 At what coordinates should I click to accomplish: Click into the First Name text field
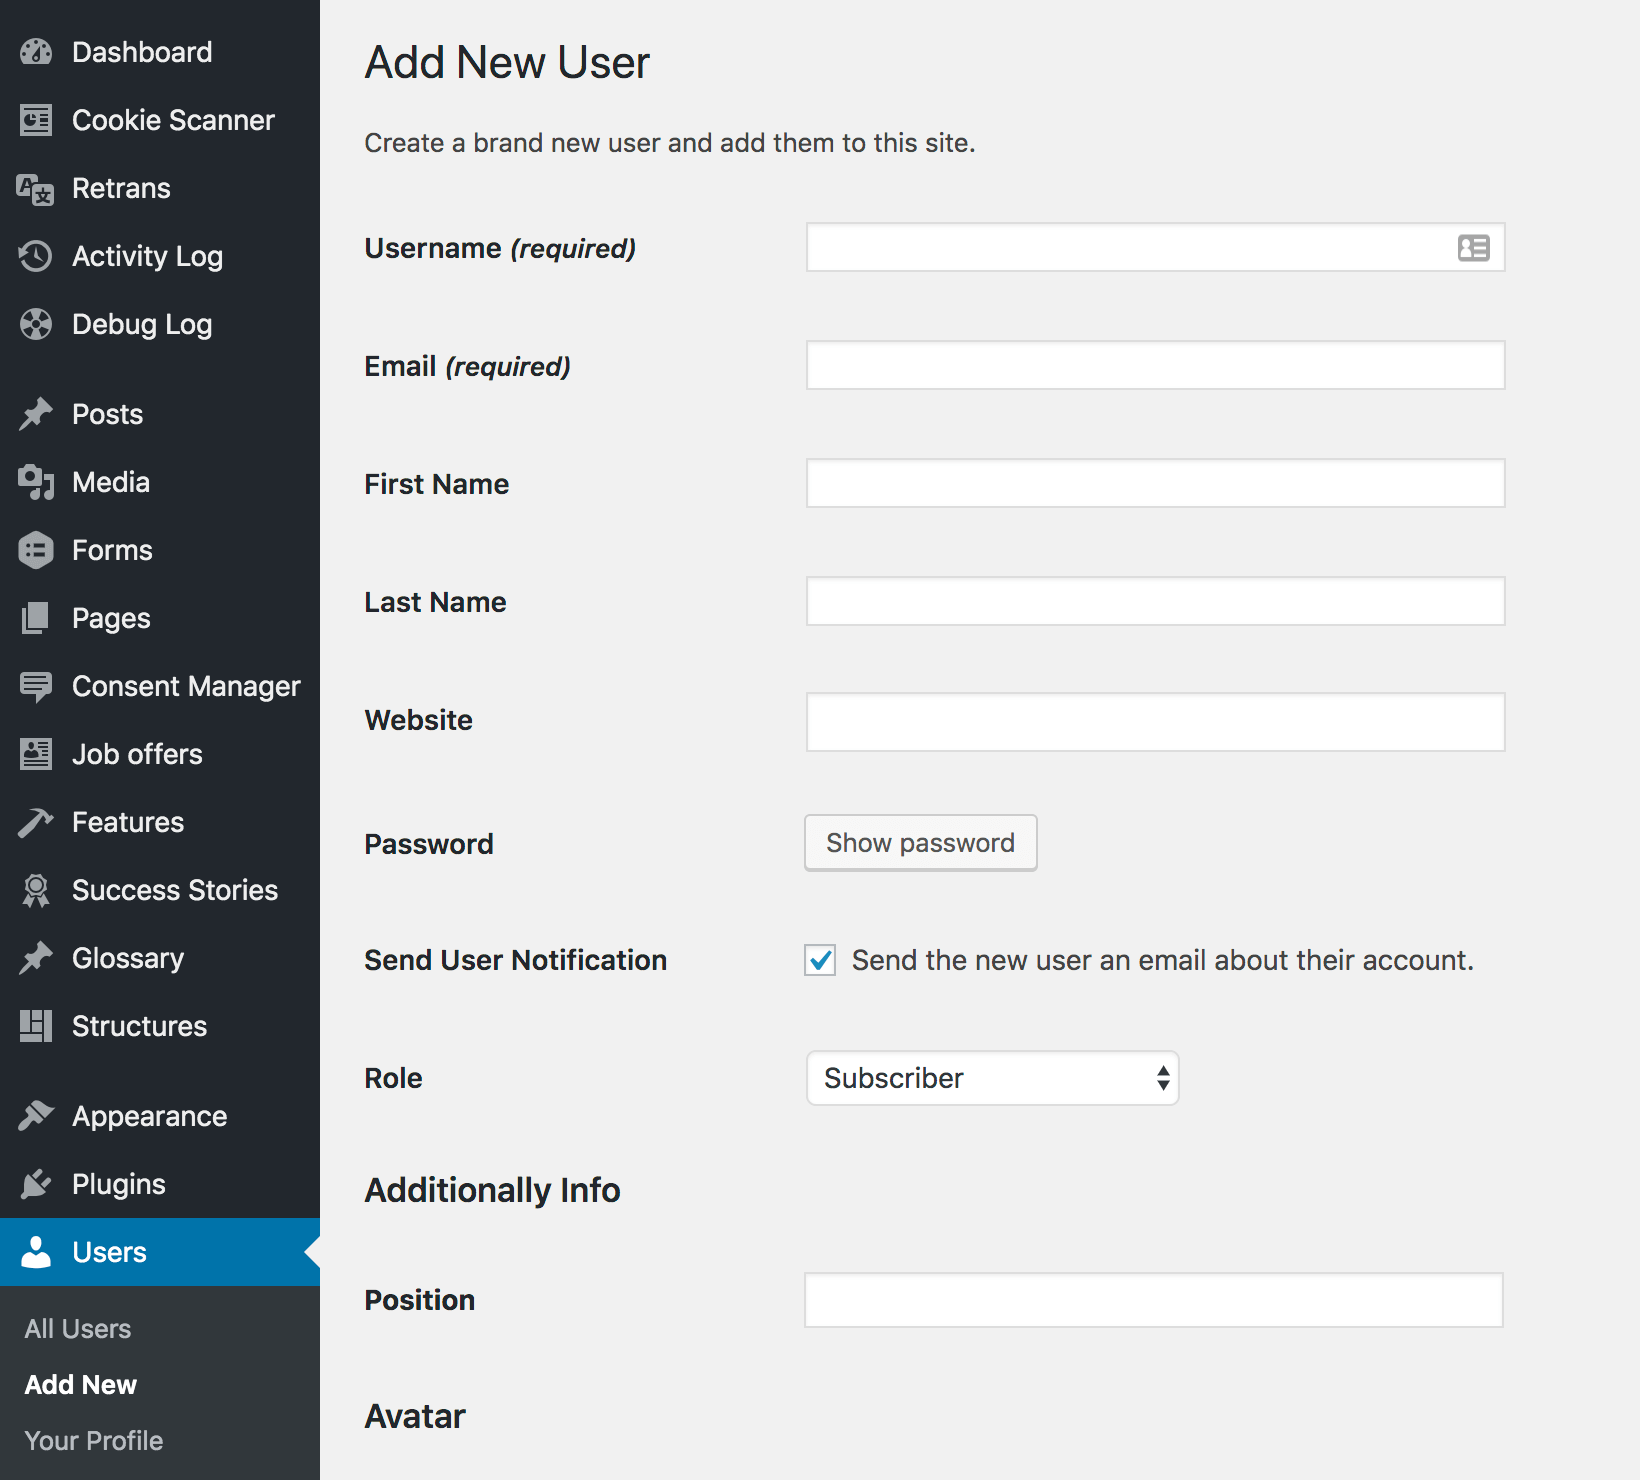coord(1155,483)
